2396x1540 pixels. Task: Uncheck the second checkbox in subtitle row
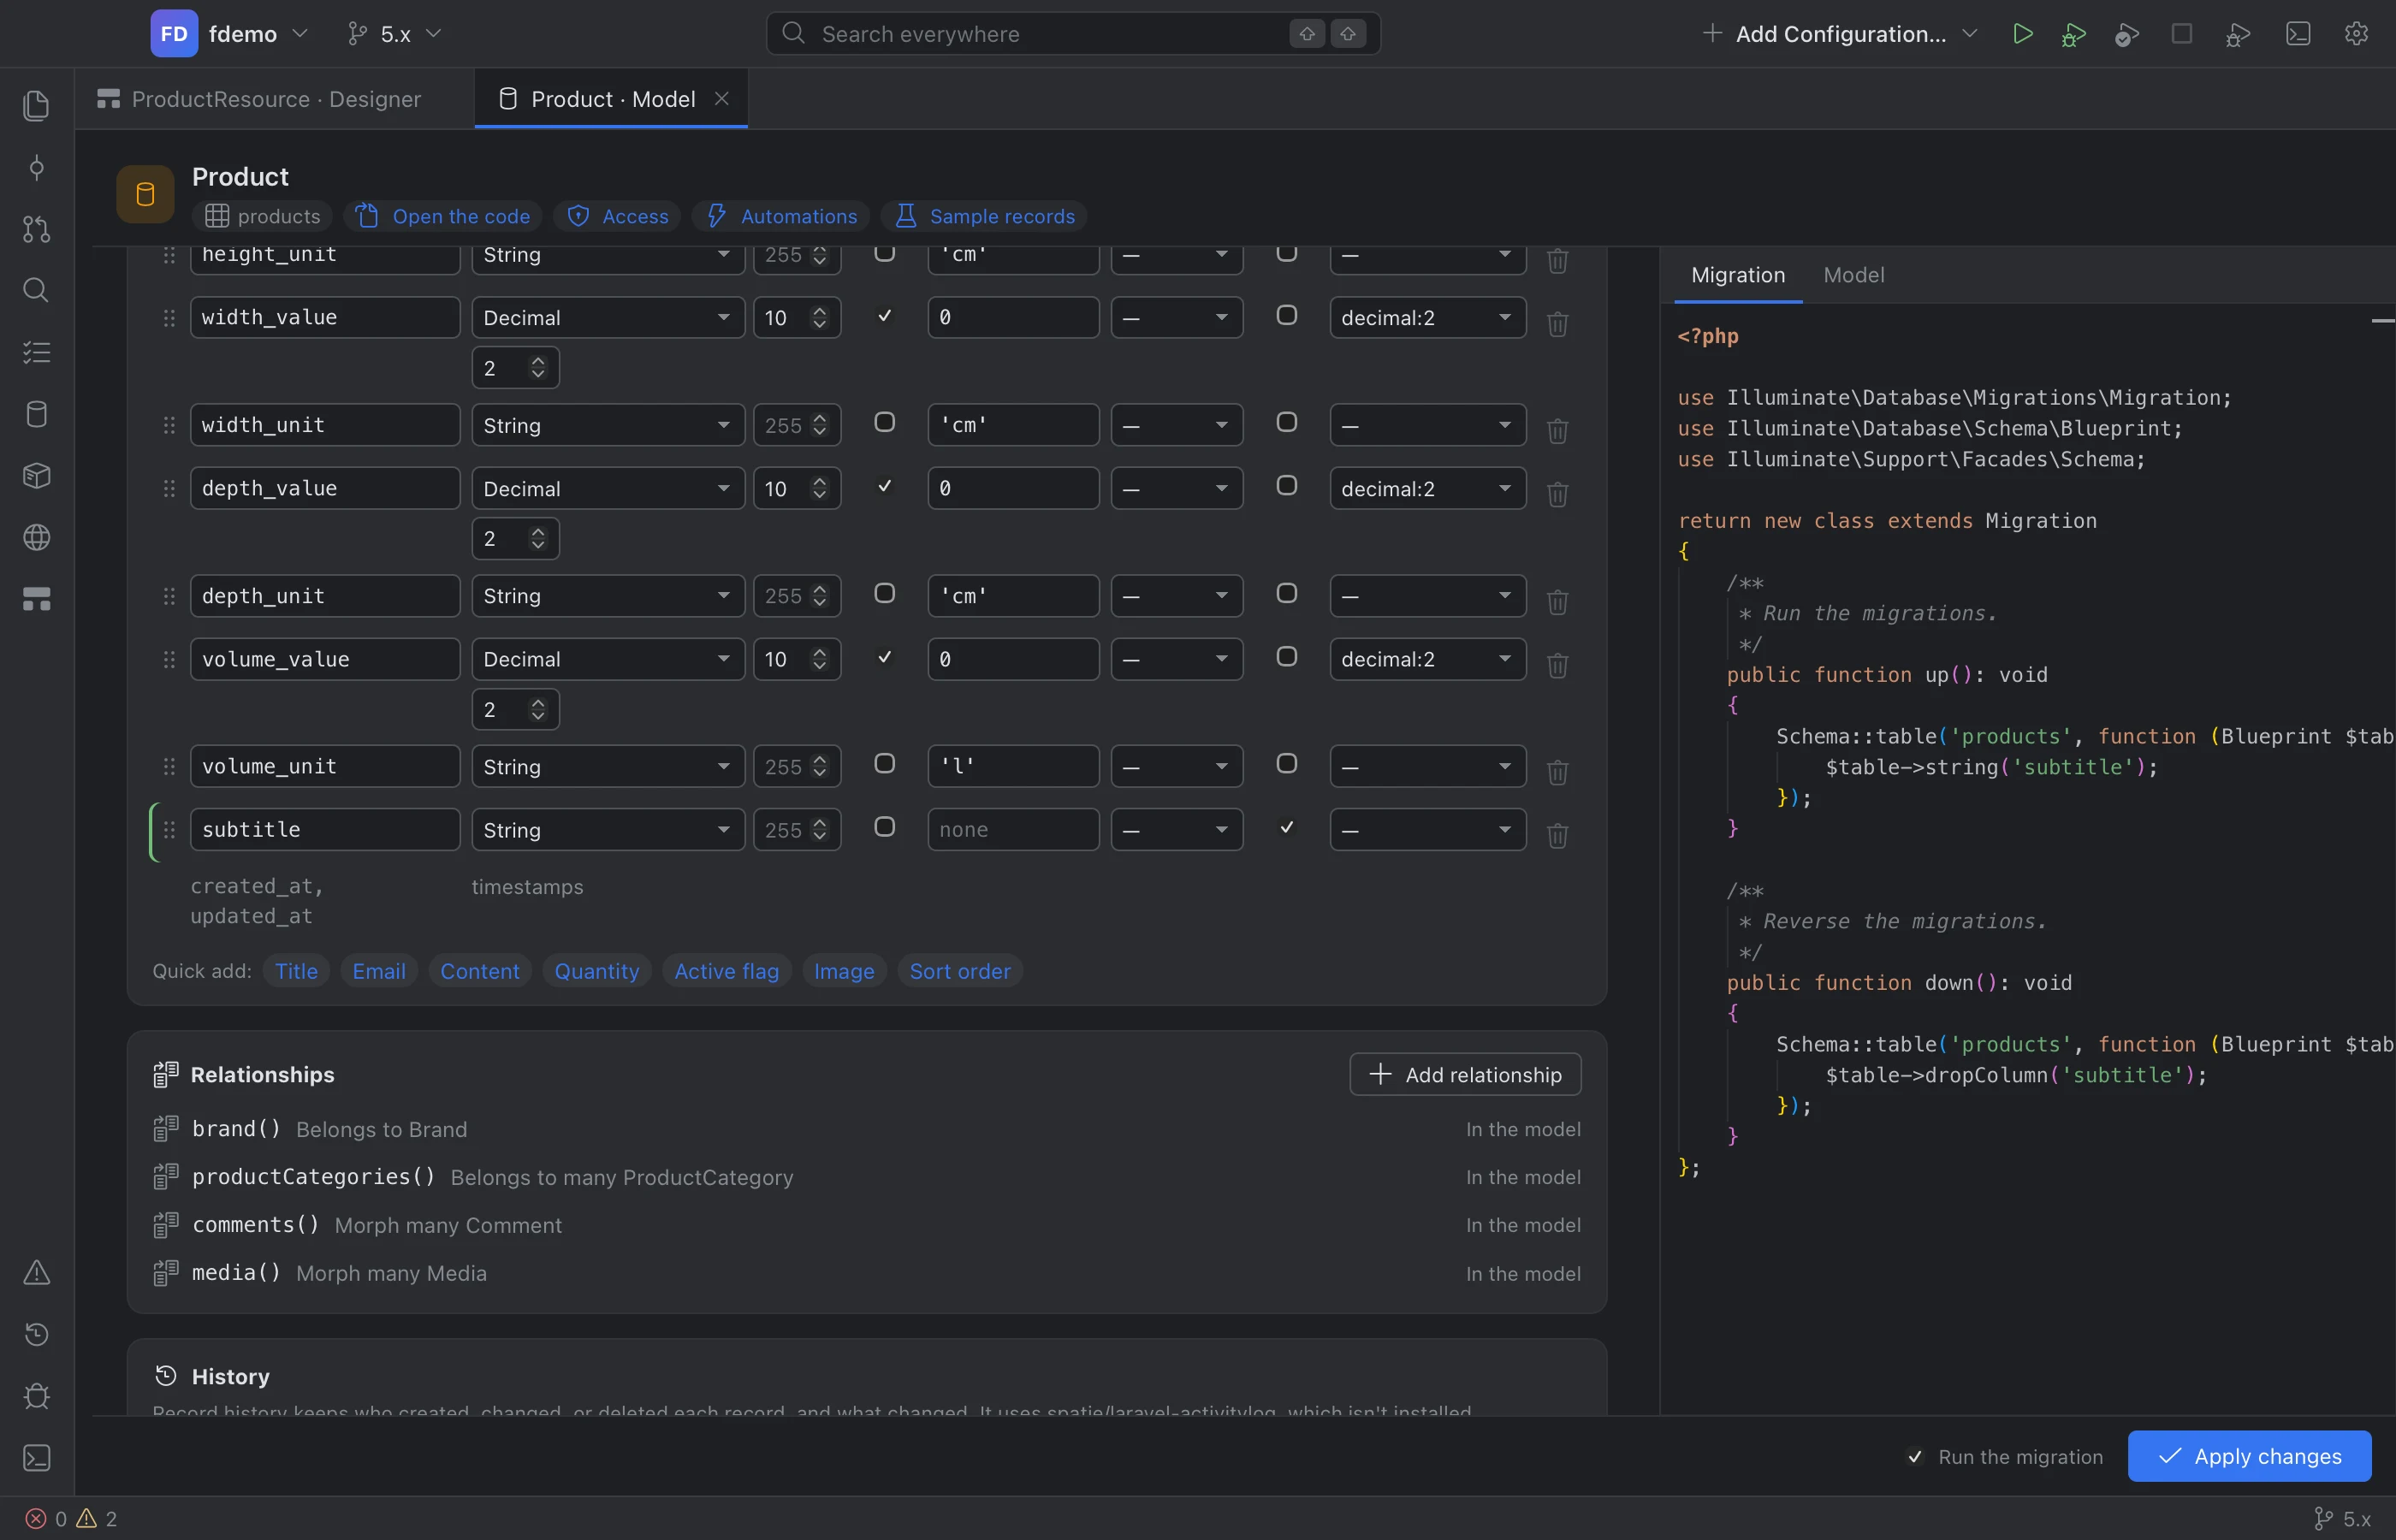[1287, 827]
